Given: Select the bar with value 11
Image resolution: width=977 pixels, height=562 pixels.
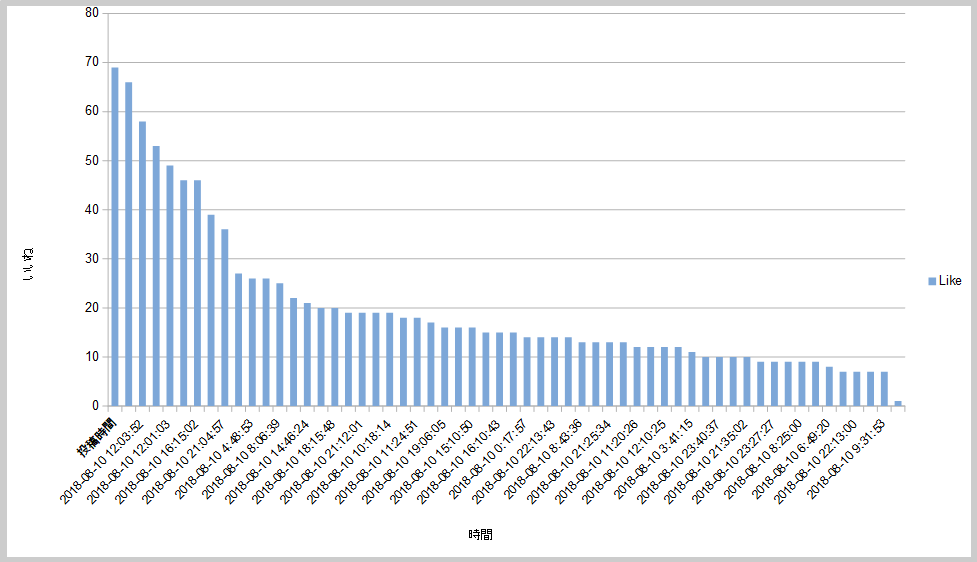Looking at the screenshot, I should click(692, 379).
